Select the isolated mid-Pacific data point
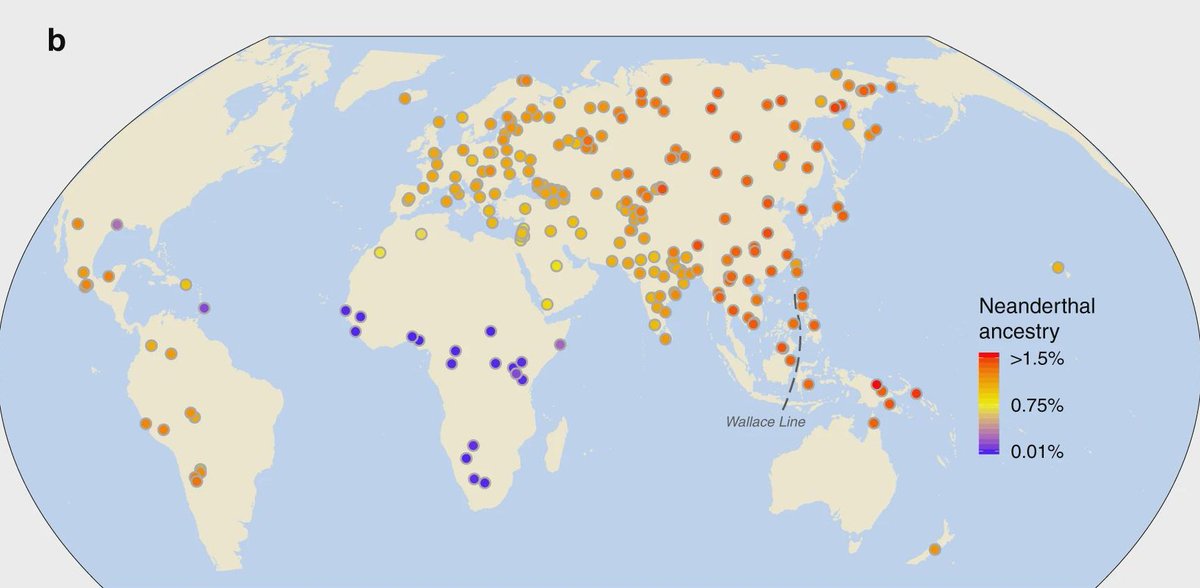Viewport: 1200px width, 588px height. click(1058, 267)
